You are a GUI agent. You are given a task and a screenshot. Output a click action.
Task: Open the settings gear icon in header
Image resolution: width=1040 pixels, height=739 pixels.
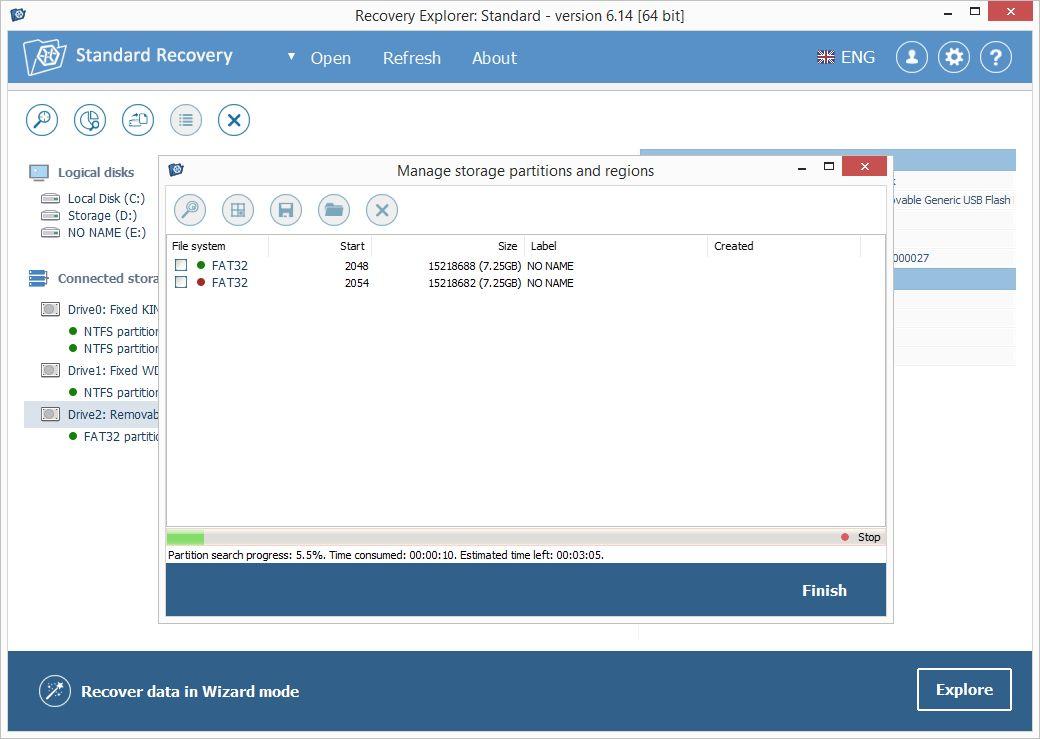pos(954,58)
